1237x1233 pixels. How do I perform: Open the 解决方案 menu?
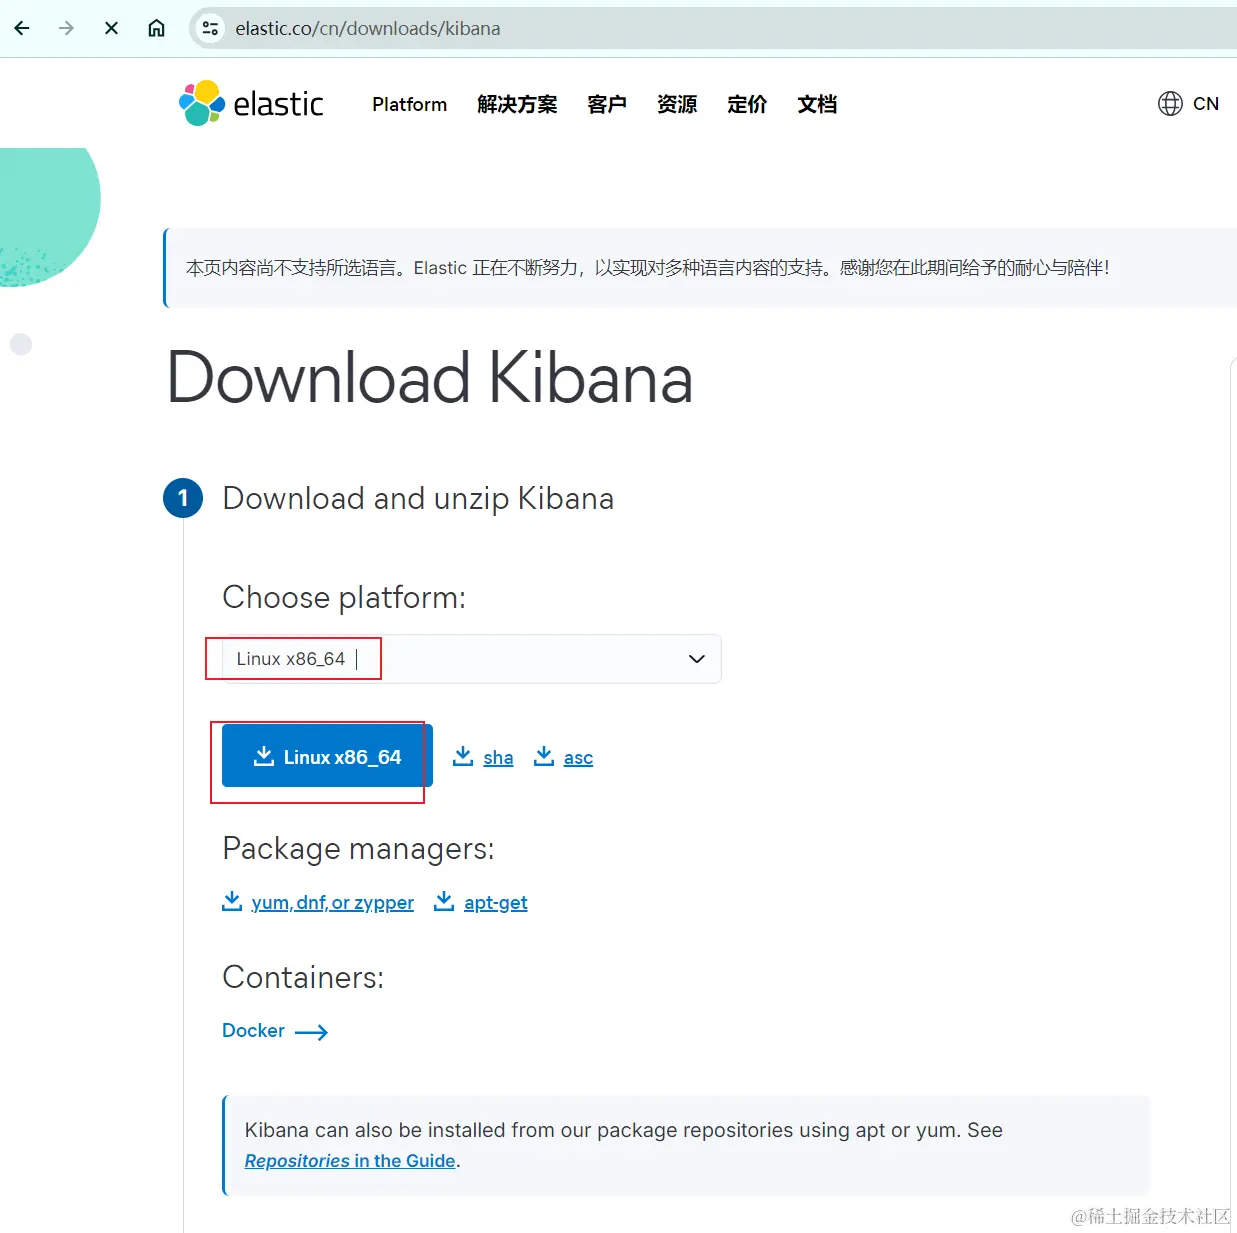tap(517, 104)
